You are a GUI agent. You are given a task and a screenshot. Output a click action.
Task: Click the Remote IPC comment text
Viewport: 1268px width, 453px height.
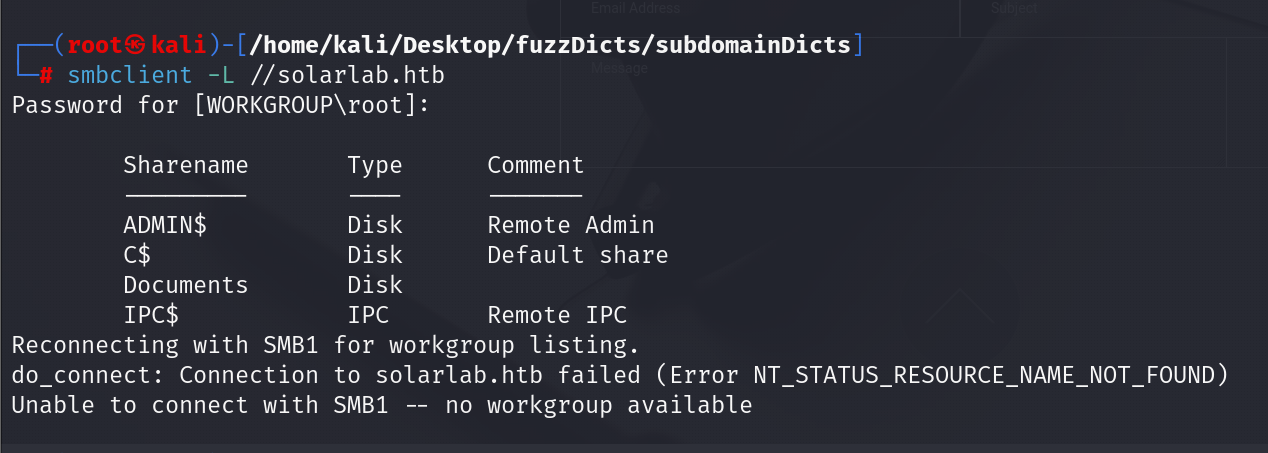557,316
